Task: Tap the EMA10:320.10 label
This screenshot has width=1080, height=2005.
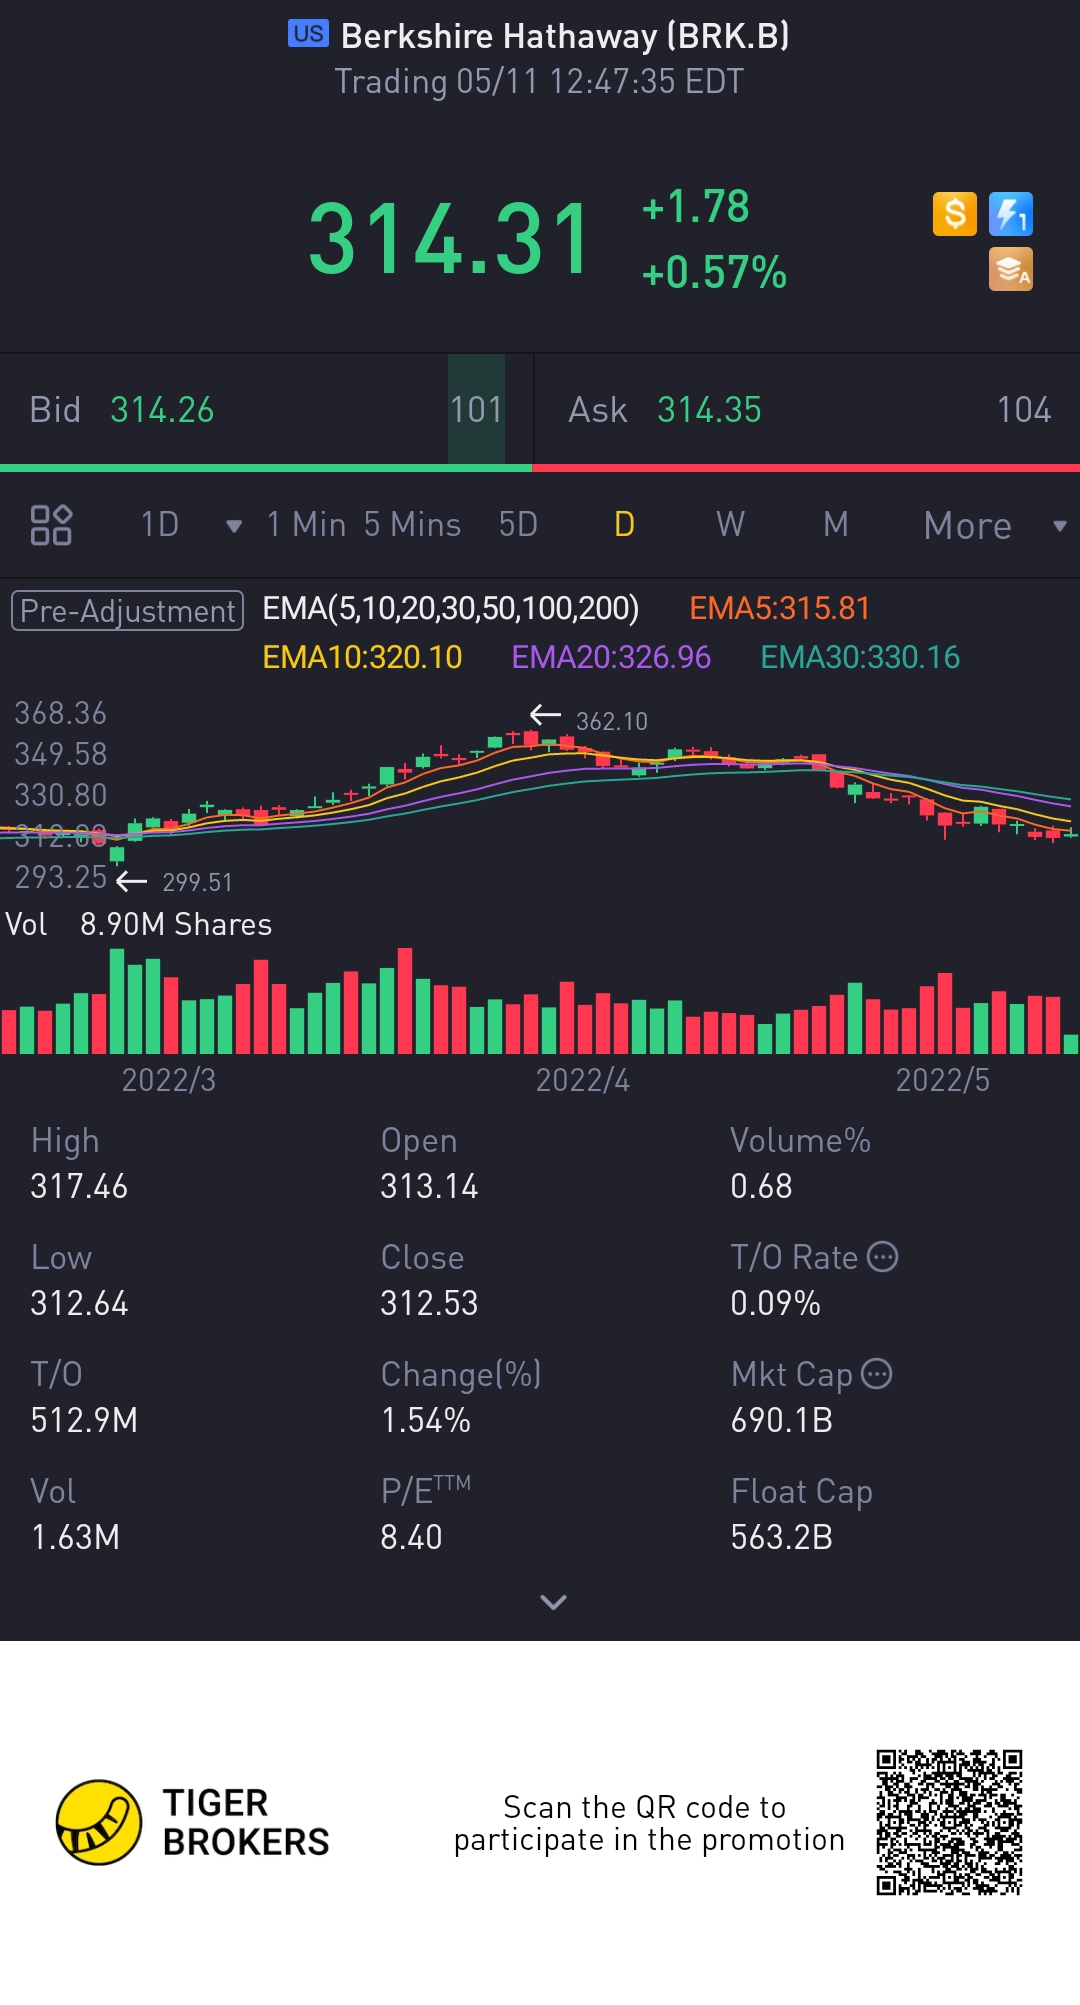Action: coord(362,657)
